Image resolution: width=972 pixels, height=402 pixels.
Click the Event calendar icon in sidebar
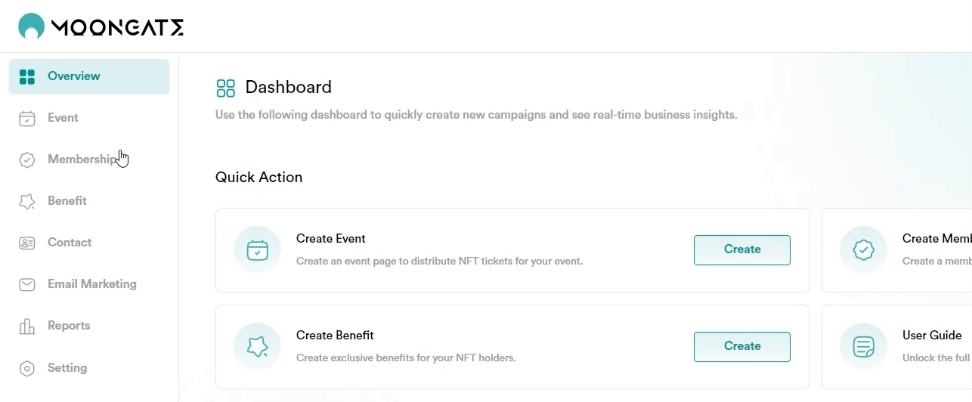[27, 119]
